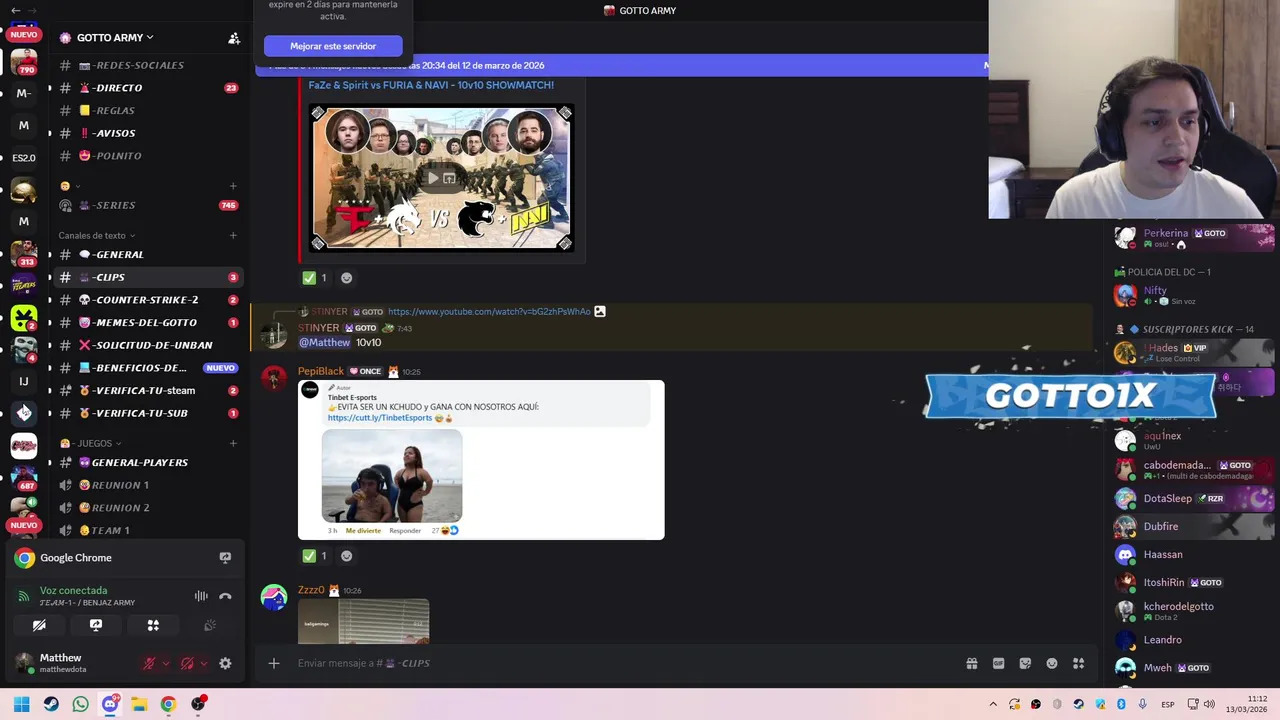This screenshot has height=720, width=1280.
Task: Open apps launcher in message bar
Action: point(1079,663)
